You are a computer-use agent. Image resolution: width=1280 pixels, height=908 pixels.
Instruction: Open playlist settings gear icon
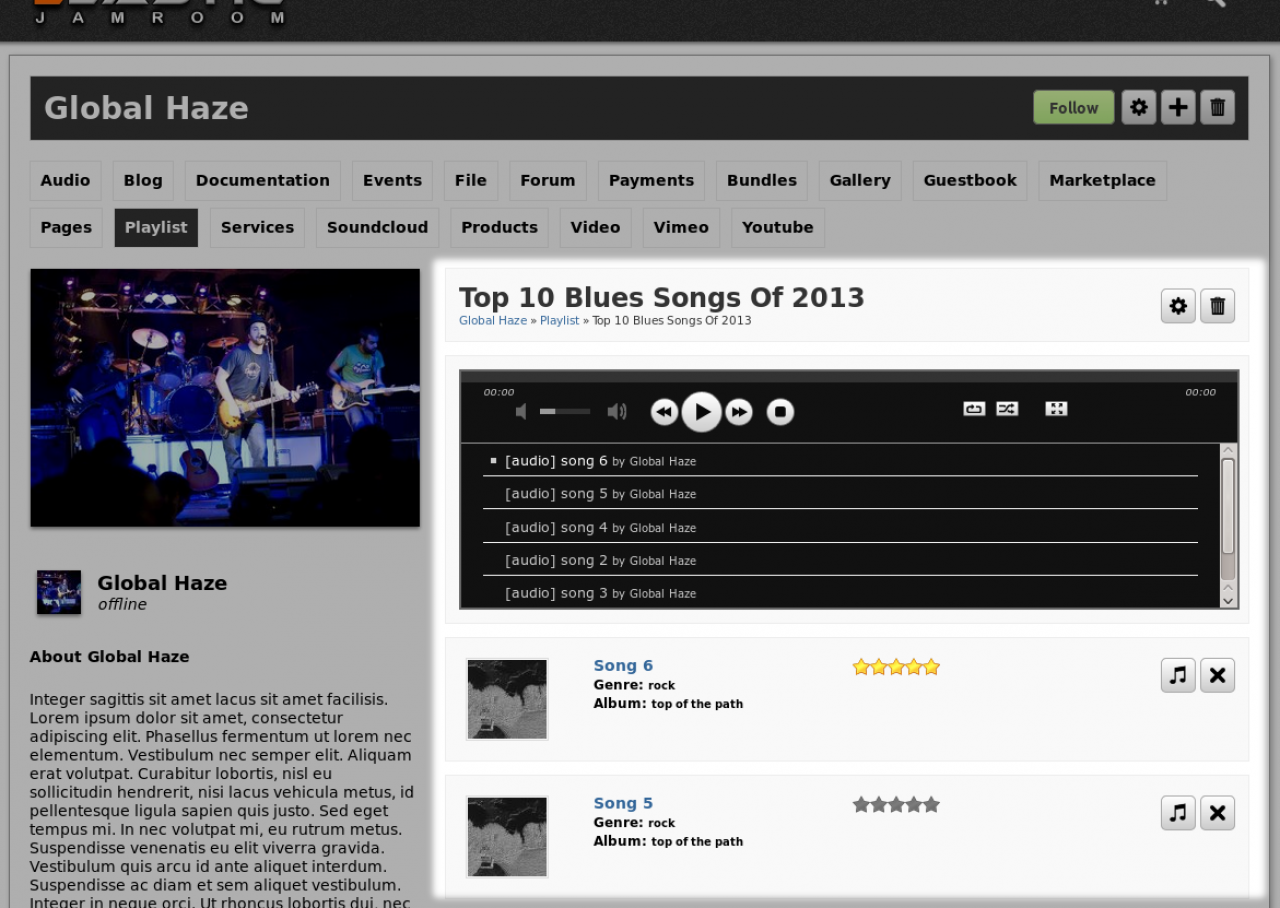pyautogui.click(x=1178, y=306)
